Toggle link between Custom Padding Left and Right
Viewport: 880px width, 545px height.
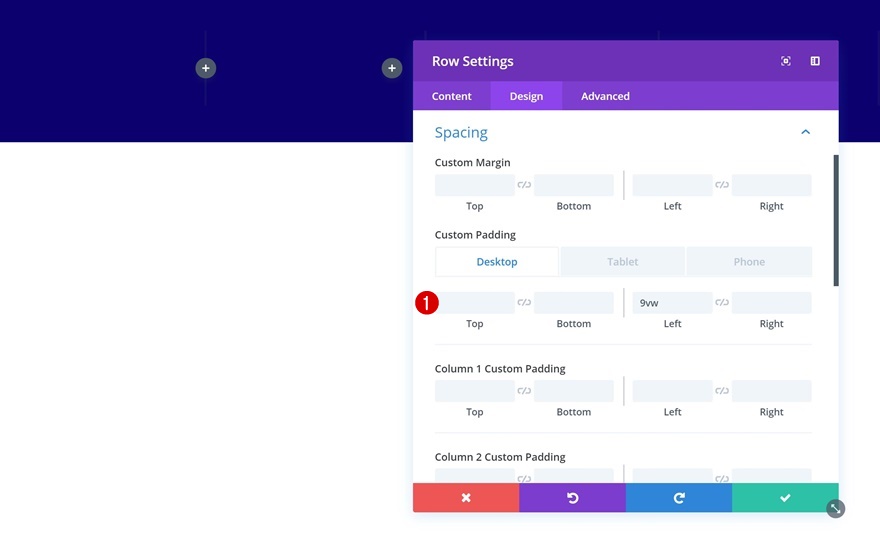point(722,303)
